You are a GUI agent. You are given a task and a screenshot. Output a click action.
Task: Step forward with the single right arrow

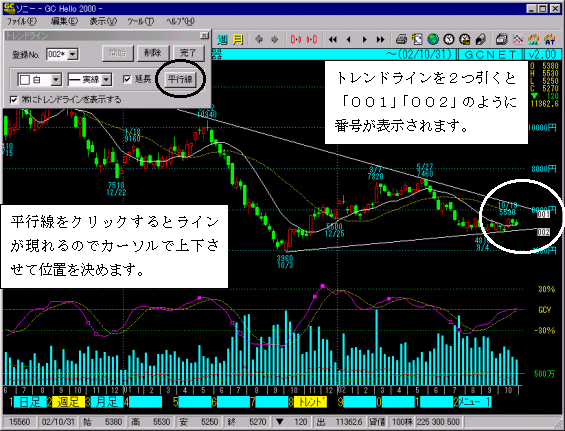(364, 39)
